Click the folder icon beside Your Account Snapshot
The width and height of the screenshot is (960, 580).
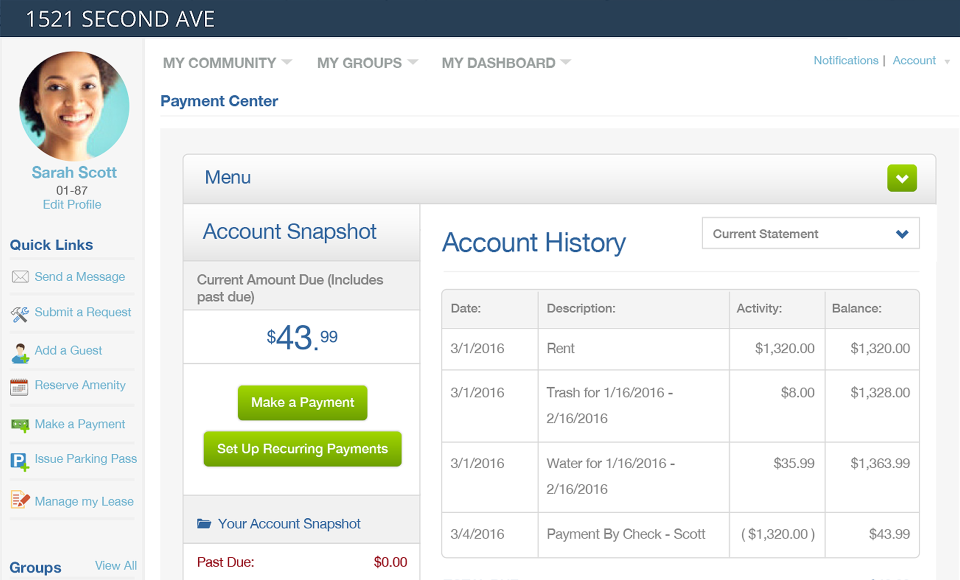[205, 524]
